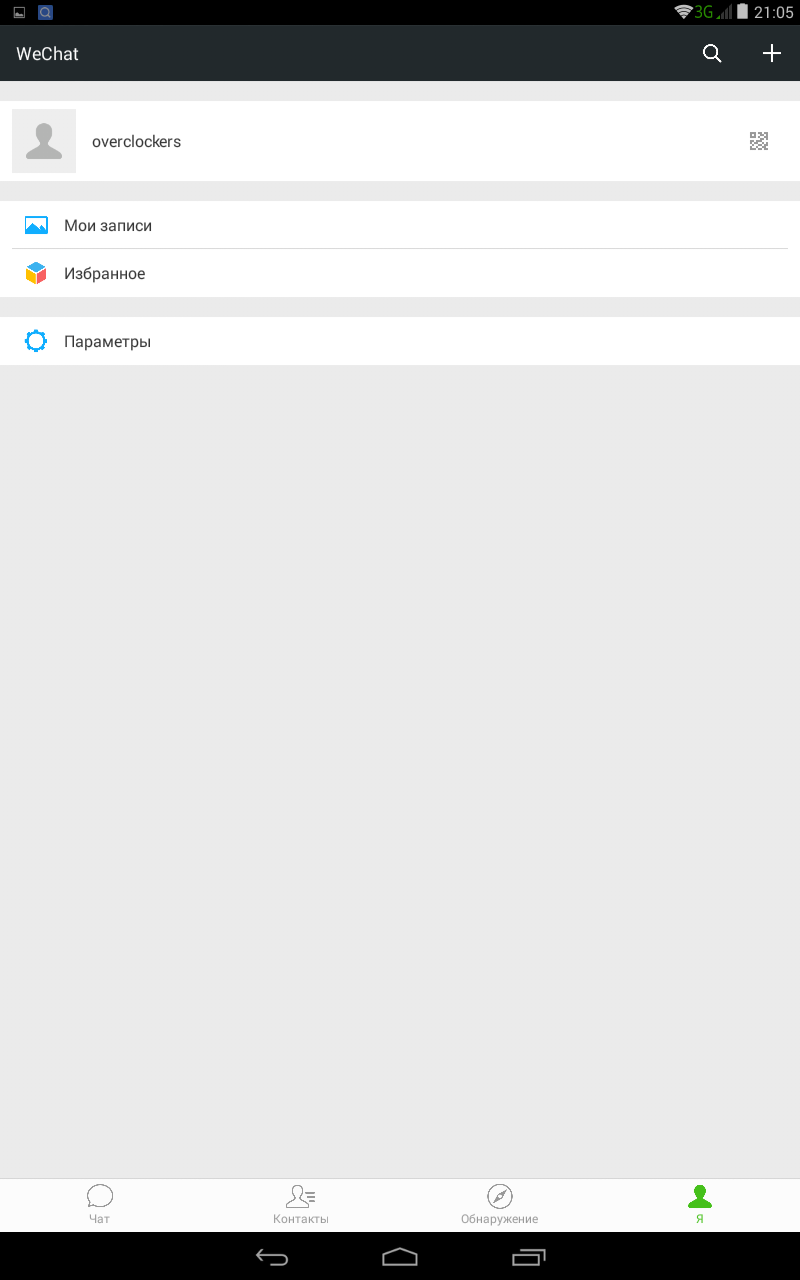This screenshot has width=800, height=1280.
Task: Tap the profile avatar placeholder
Action: 44,141
